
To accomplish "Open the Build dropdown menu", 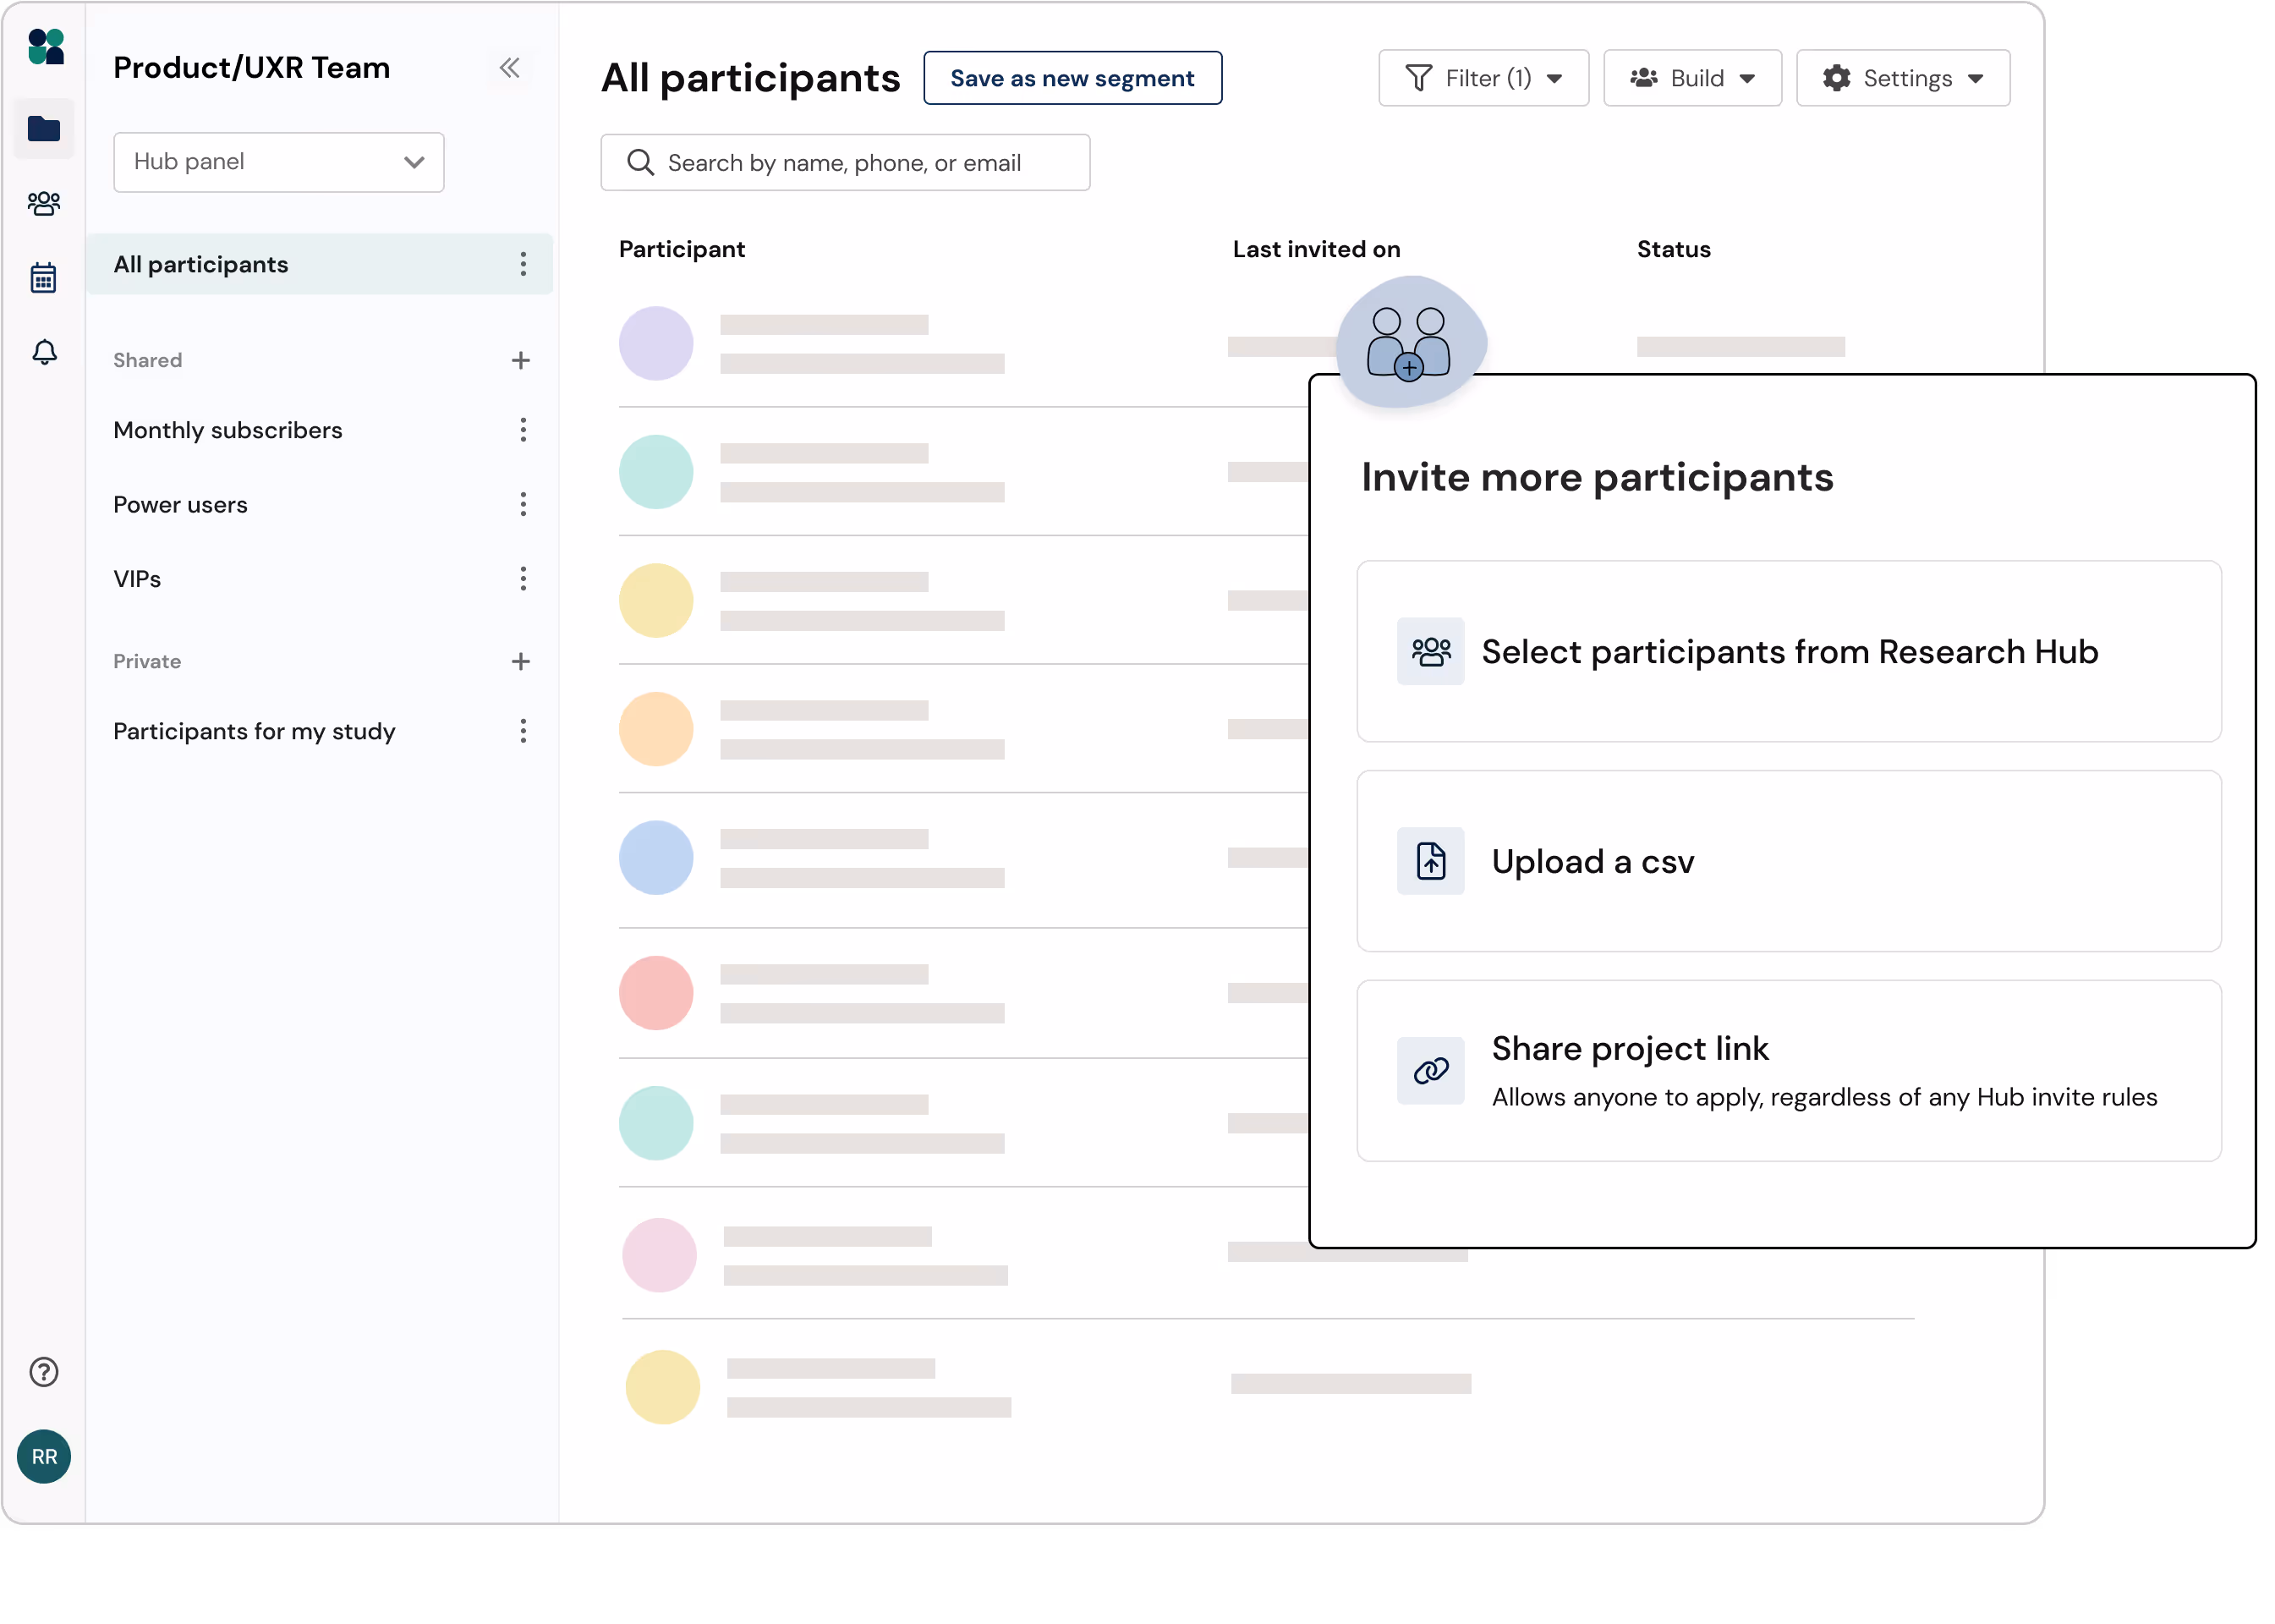I will [x=1692, y=78].
